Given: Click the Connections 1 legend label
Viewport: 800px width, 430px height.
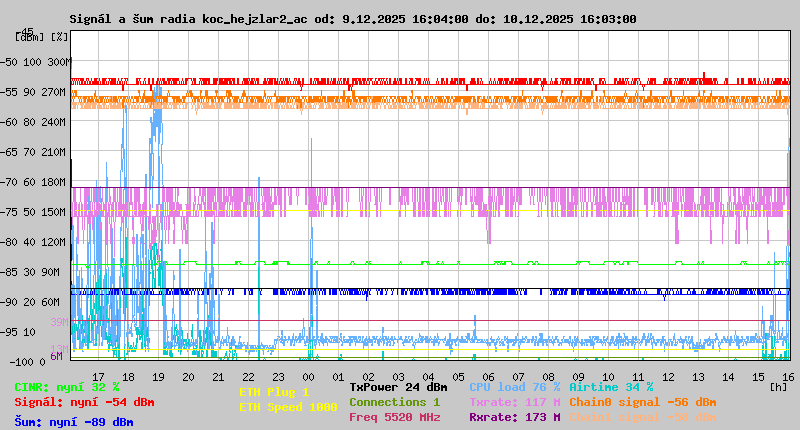Looking at the screenshot, I should (x=394, y=402).
